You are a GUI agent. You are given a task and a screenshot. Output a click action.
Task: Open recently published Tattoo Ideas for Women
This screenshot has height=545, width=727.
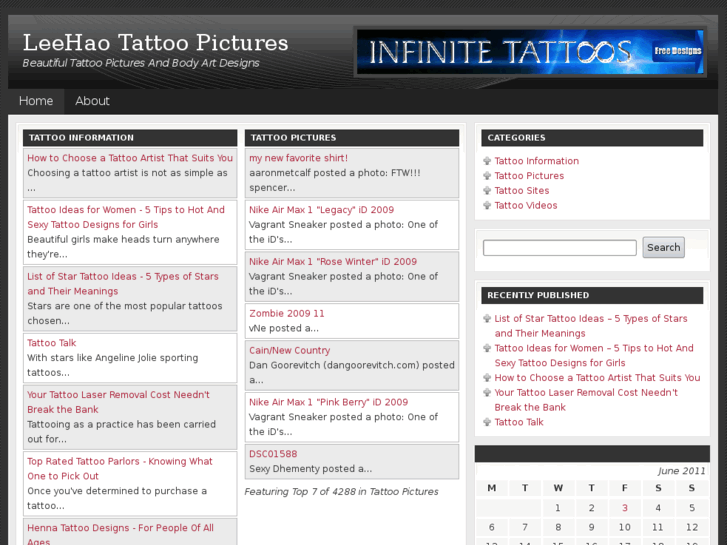click(594, 356)
